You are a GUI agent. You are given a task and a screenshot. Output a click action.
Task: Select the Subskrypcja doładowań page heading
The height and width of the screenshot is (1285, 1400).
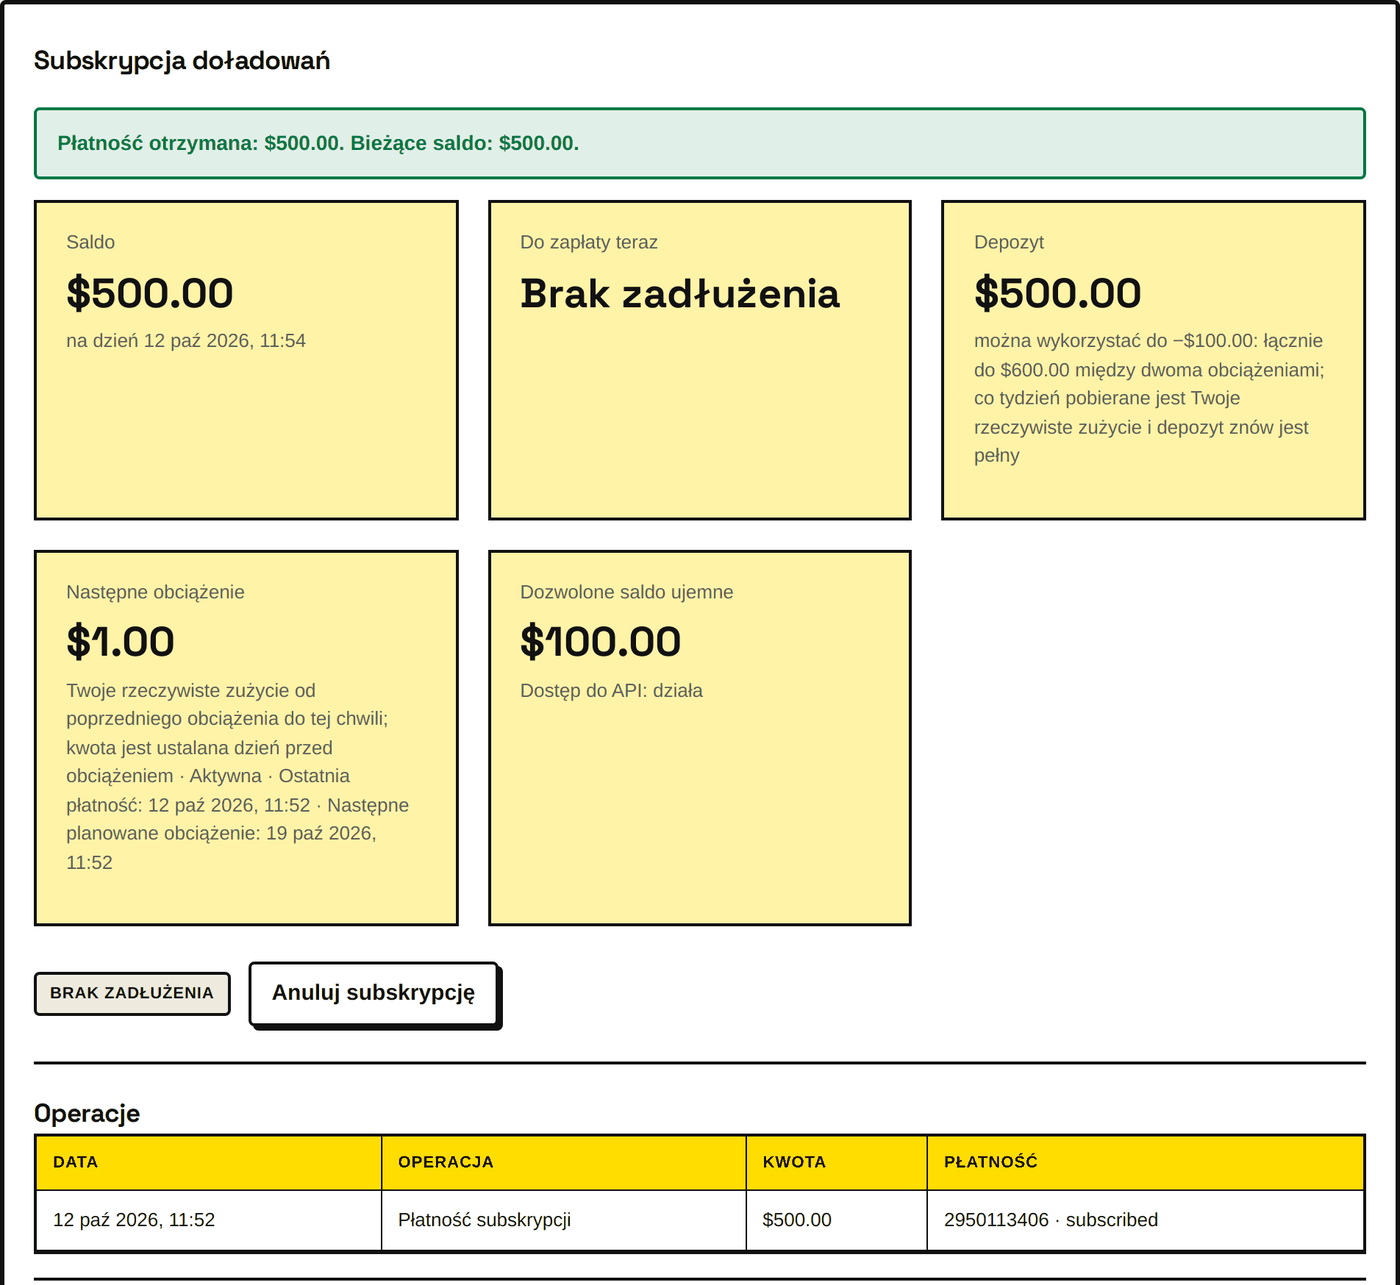tap(182, 61)
